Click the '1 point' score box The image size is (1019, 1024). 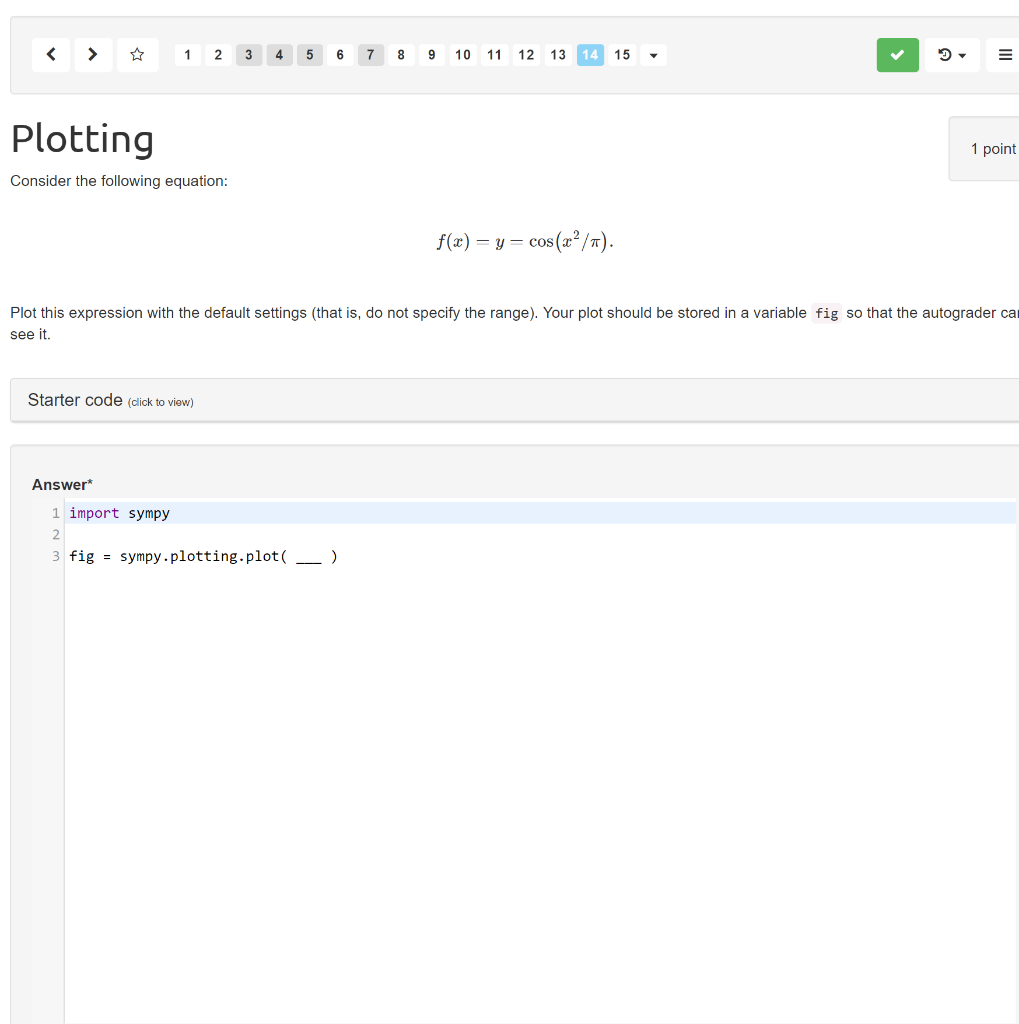coord(984,149)
